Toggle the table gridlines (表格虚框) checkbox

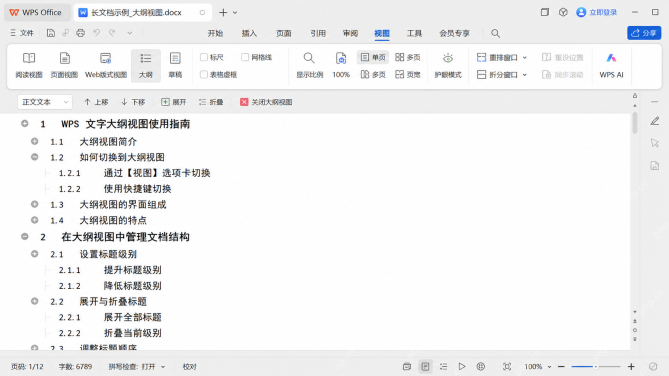[204, 75]
